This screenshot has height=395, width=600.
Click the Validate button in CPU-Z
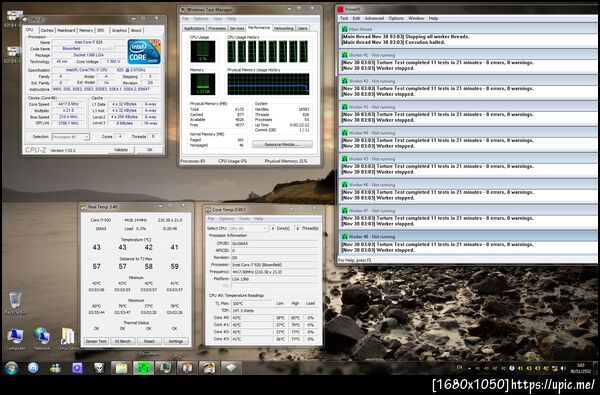(121, 150)
